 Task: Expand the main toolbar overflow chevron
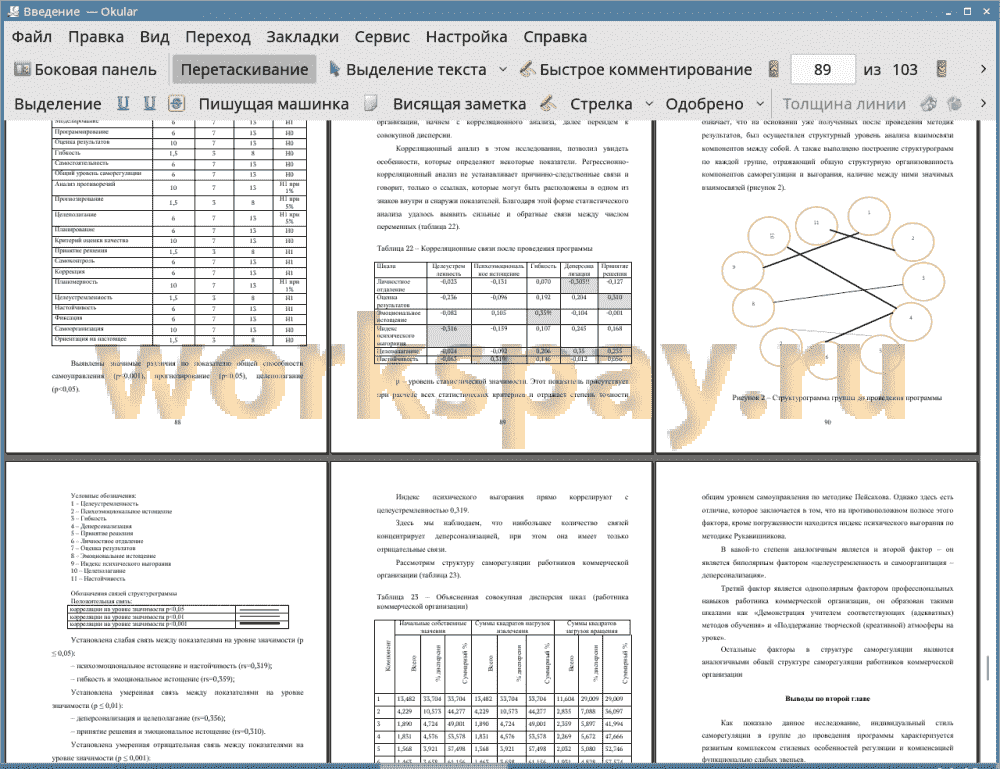click(983, 69)
